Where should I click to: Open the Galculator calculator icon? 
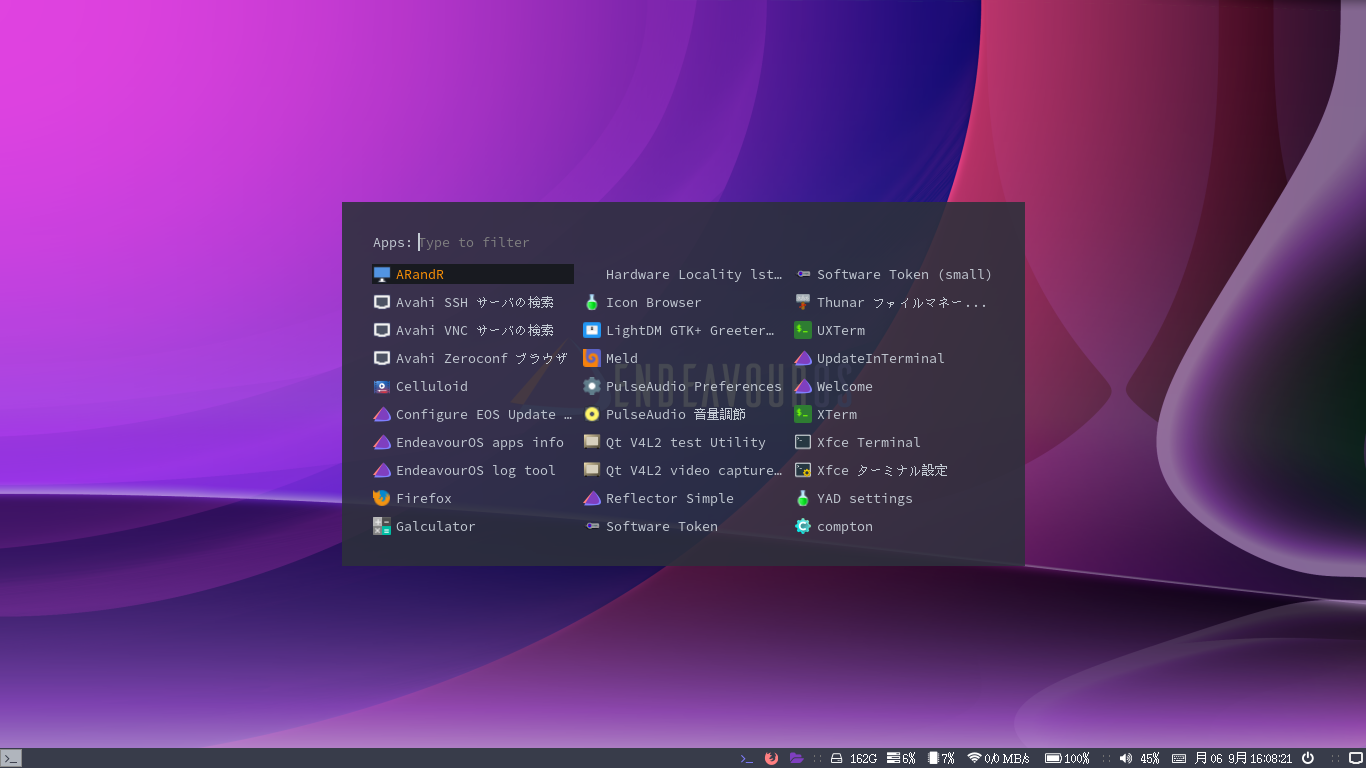pyautogui.click(x=382, y=526)
